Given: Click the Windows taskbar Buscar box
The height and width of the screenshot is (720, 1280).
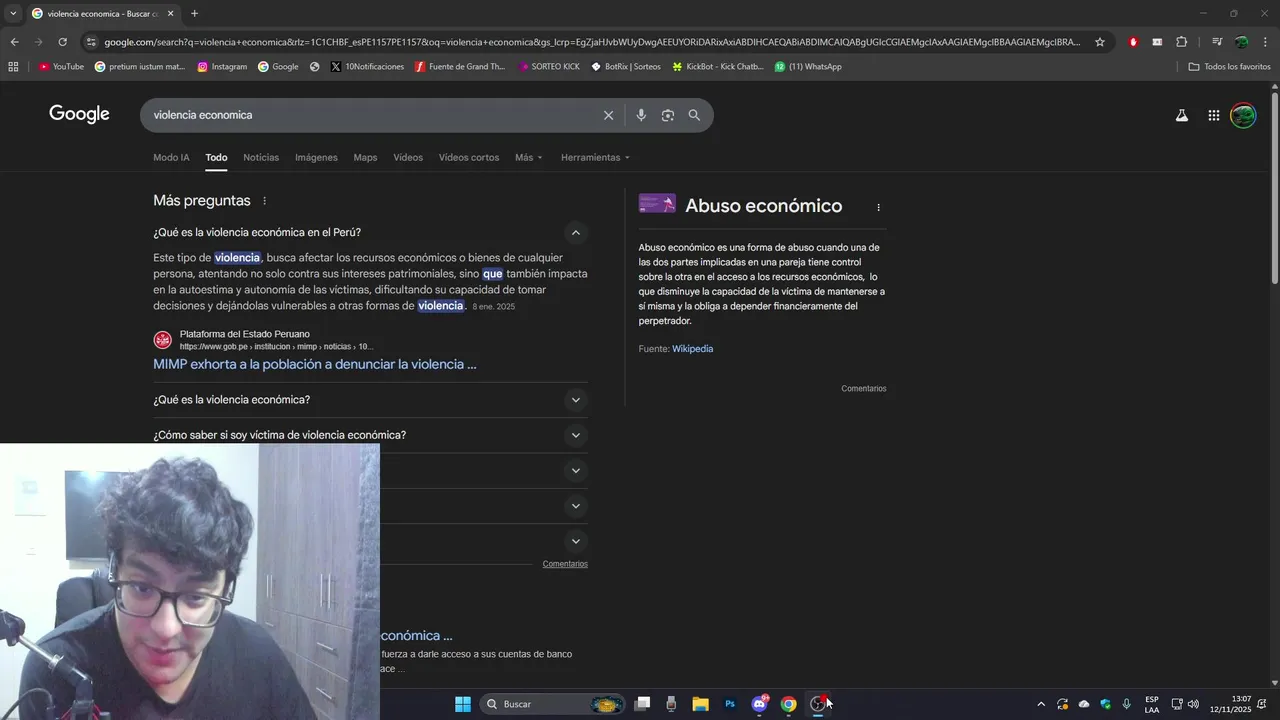Looking at the screenshot, I should tap(552, 704).
